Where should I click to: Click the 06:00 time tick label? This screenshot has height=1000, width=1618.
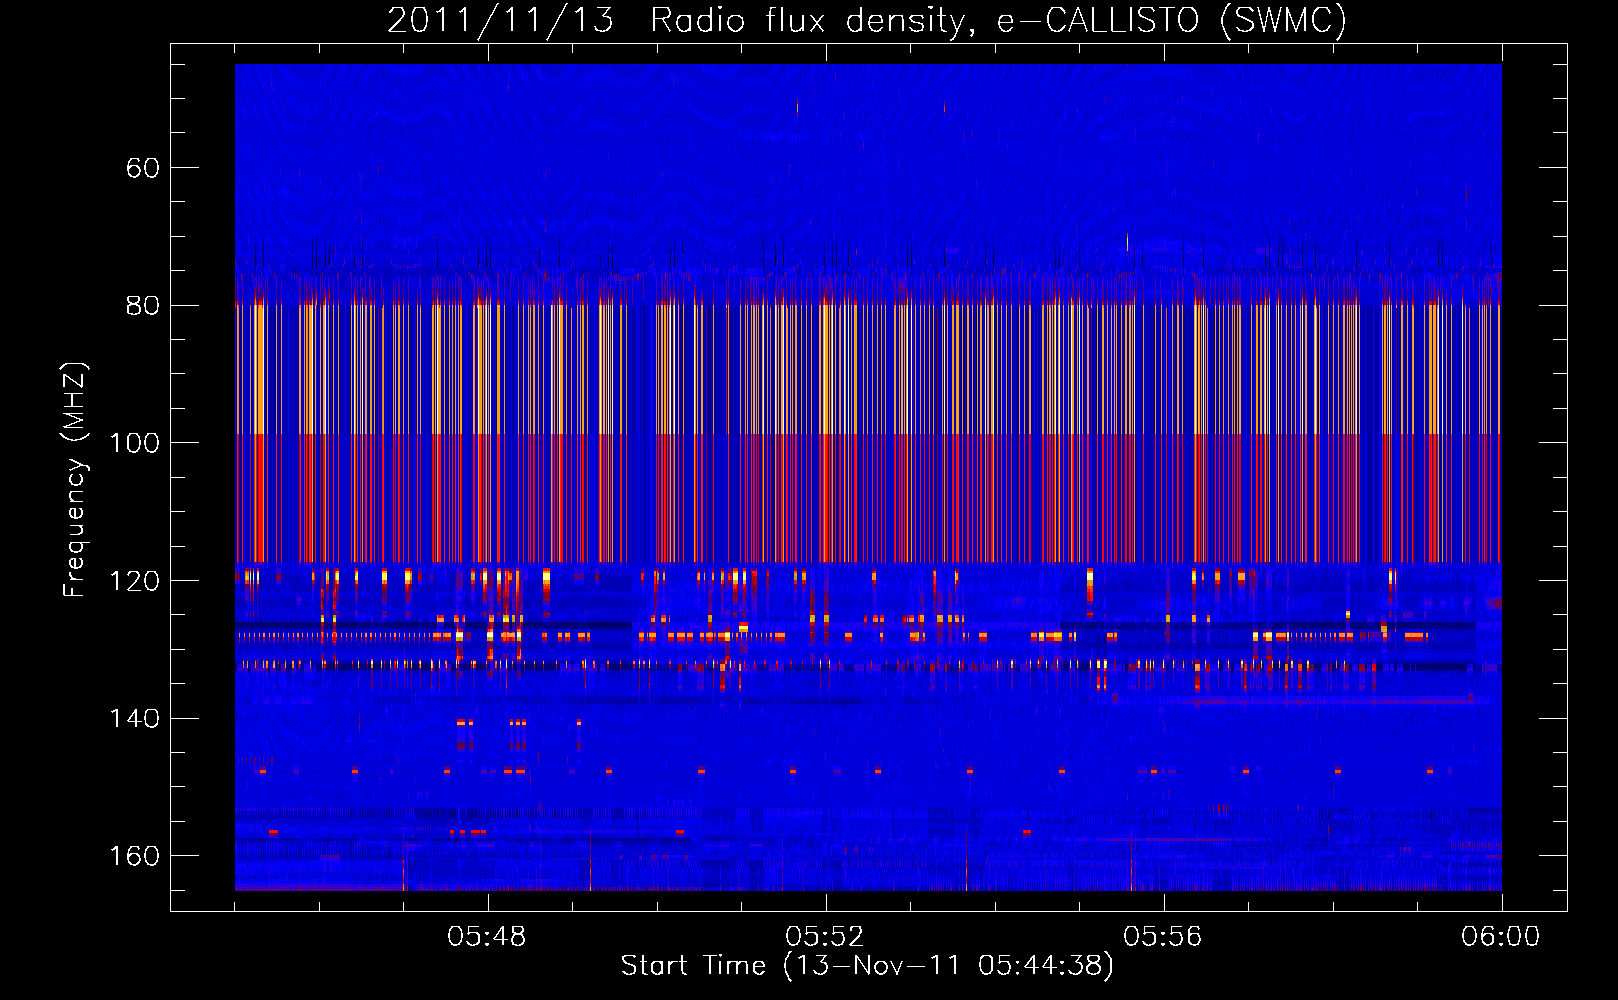pyautogui.click(x=1501, y=936)
